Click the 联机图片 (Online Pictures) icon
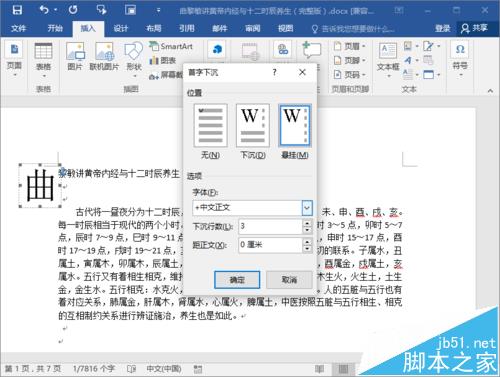The height and width of the screenshot is (377, 500). pos(104,57)
